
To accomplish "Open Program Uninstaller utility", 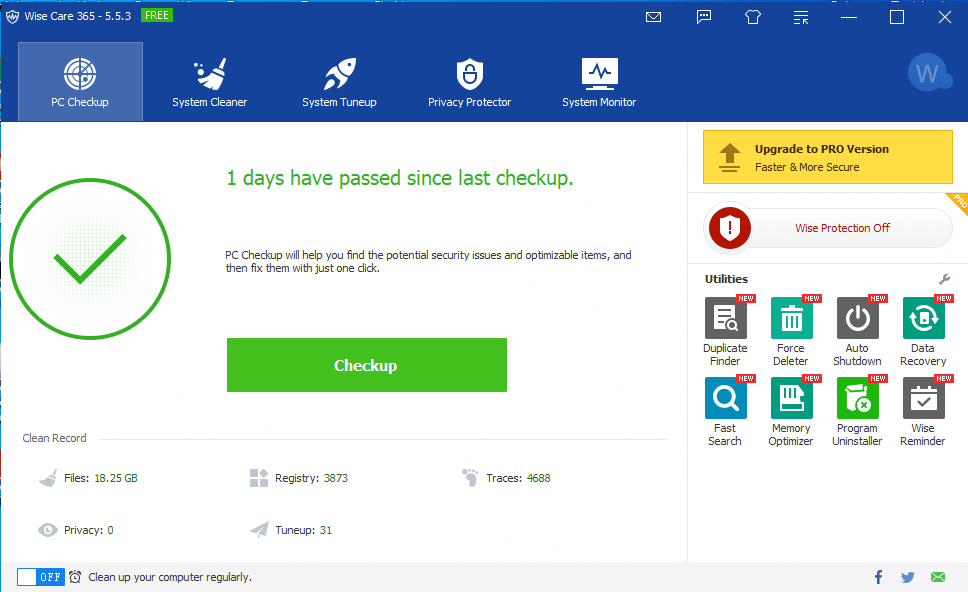I will coord(857,412).
